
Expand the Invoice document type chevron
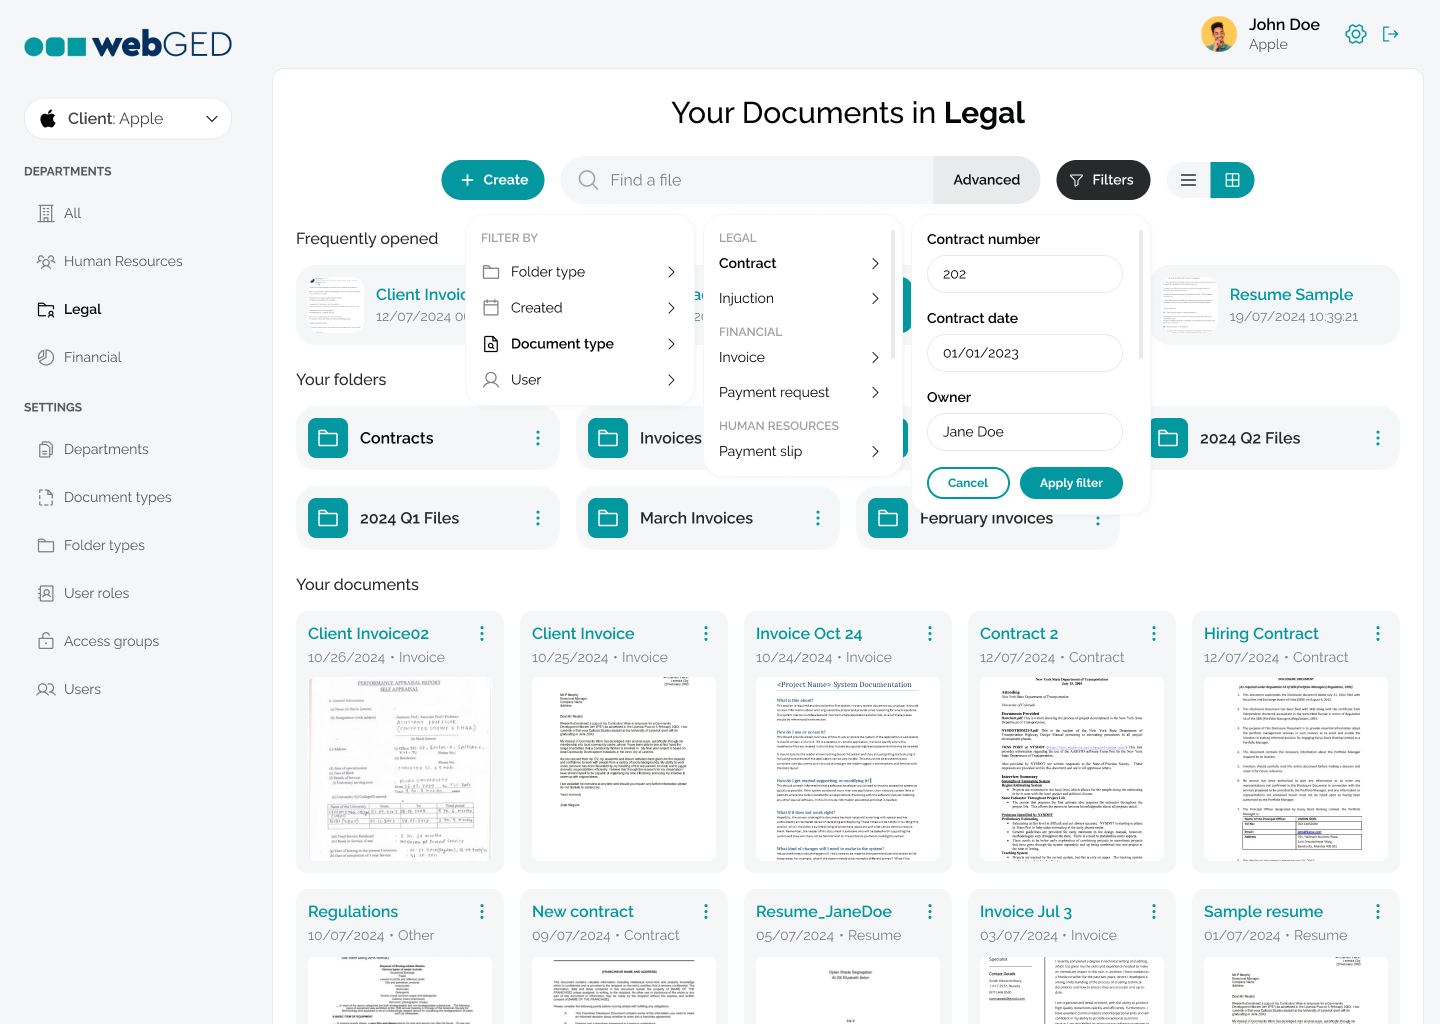click(x=875, y=357)
